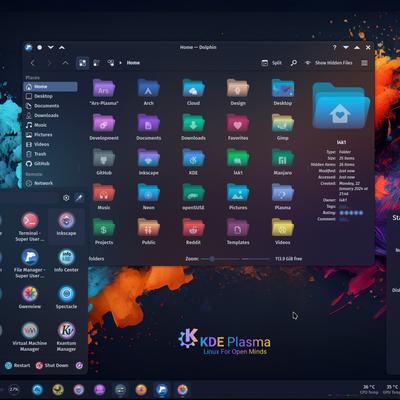Screen dimensions: 400x400
Task: Click the titlebar help question mark
Action: [x=335, y=47]
